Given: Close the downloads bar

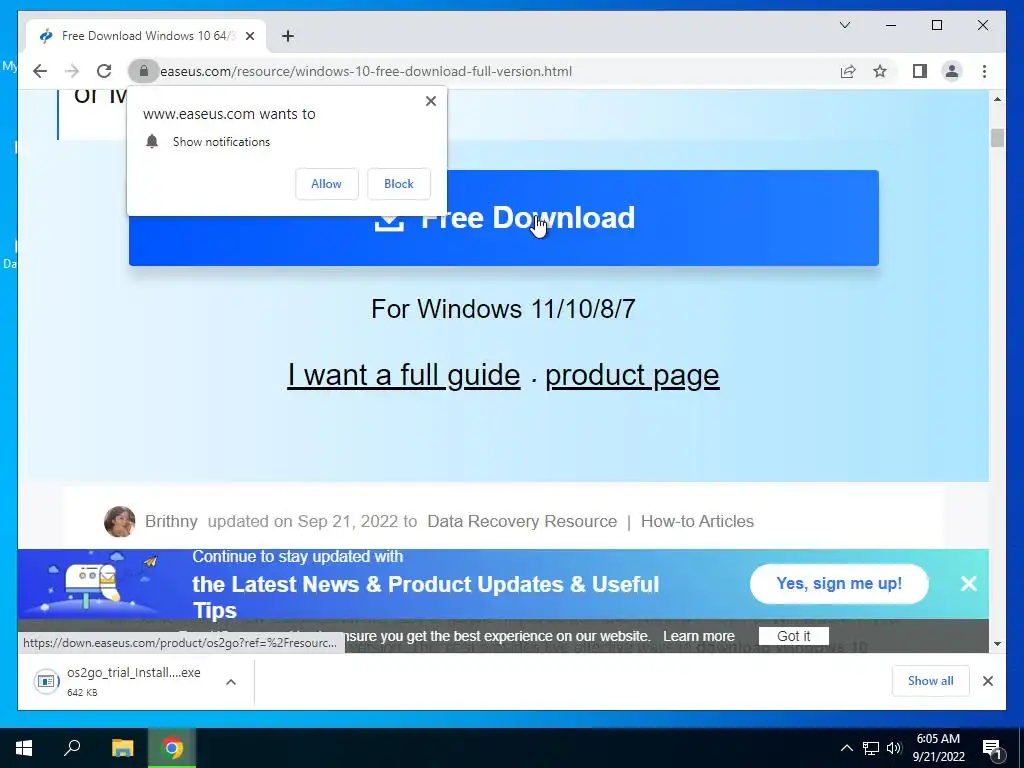Looking at the screenshot, I should tap(987, 681).
